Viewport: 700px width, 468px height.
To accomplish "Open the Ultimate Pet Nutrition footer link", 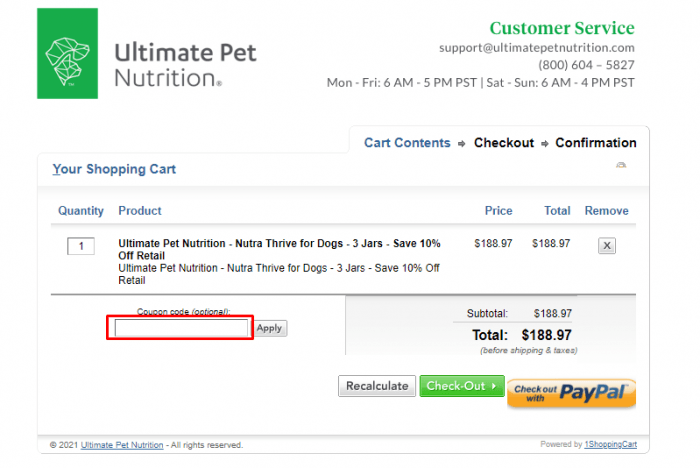I will pos(122,445).
